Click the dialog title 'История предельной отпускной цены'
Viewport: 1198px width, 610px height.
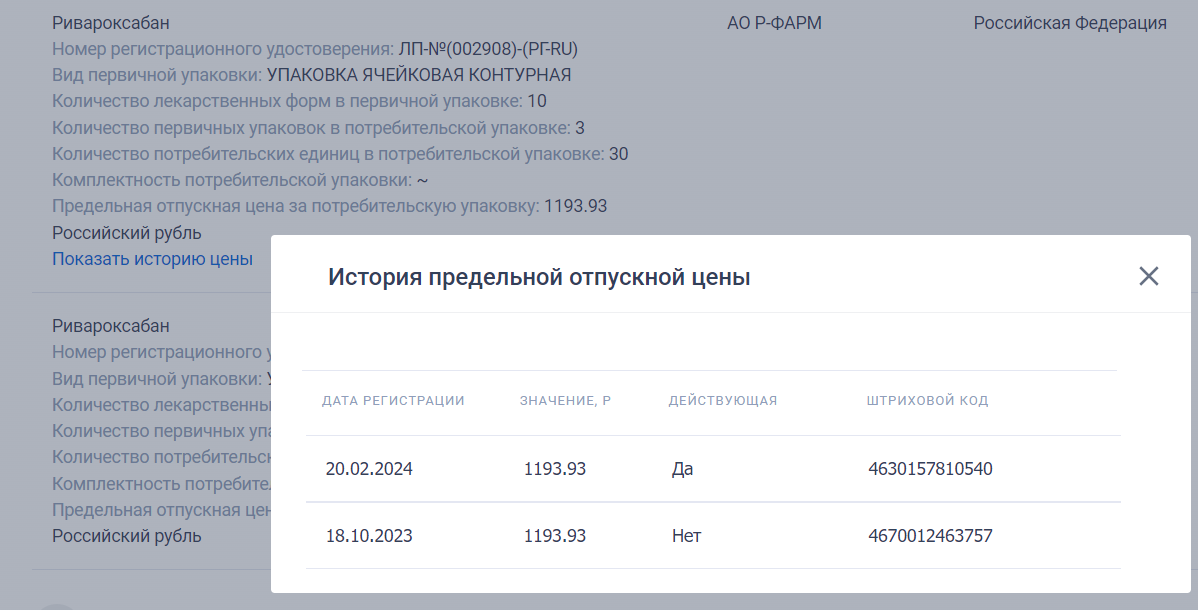click(539, 277)
